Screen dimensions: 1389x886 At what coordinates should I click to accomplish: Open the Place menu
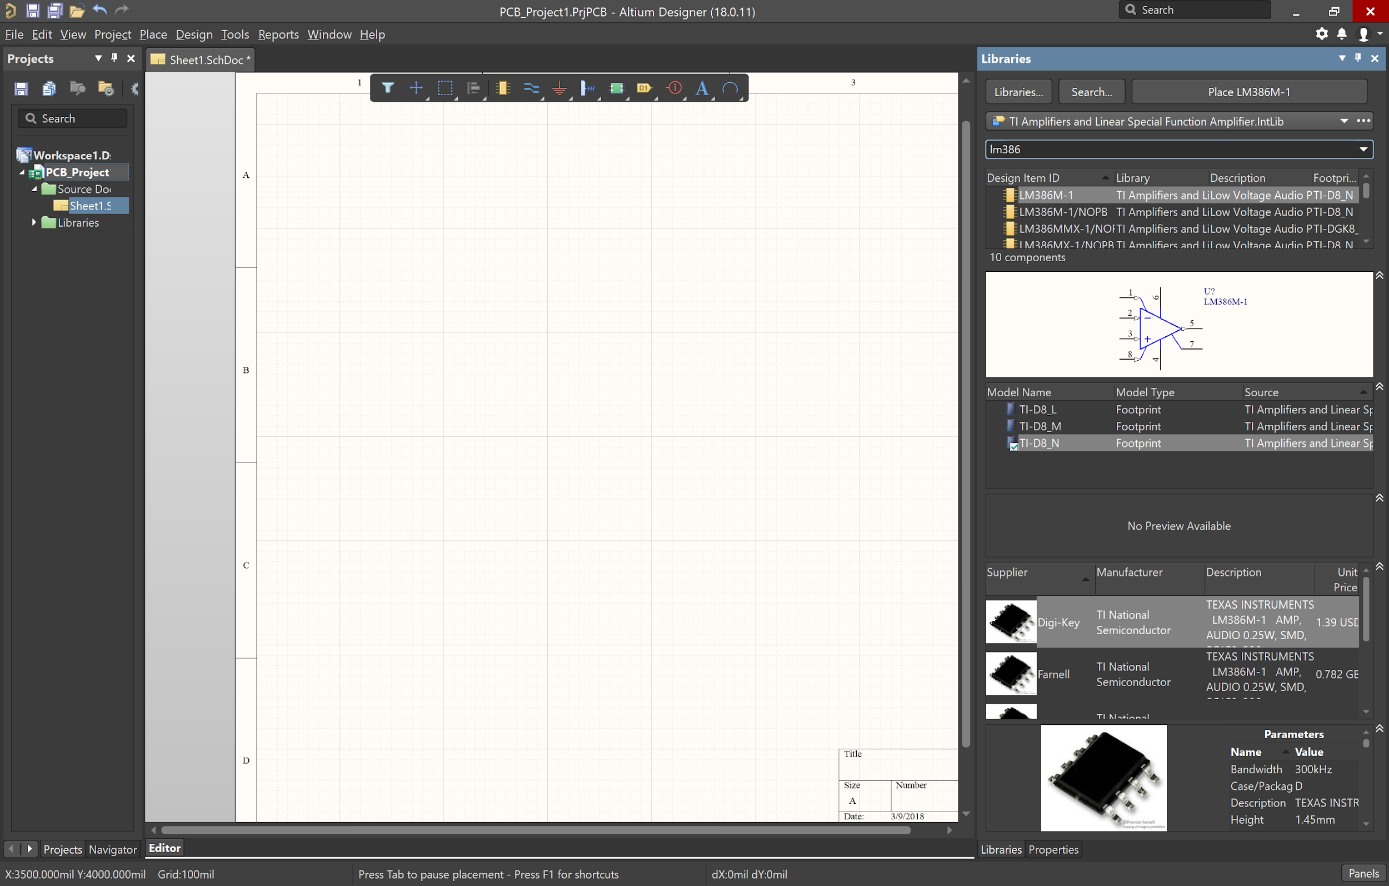pos(153,34)
